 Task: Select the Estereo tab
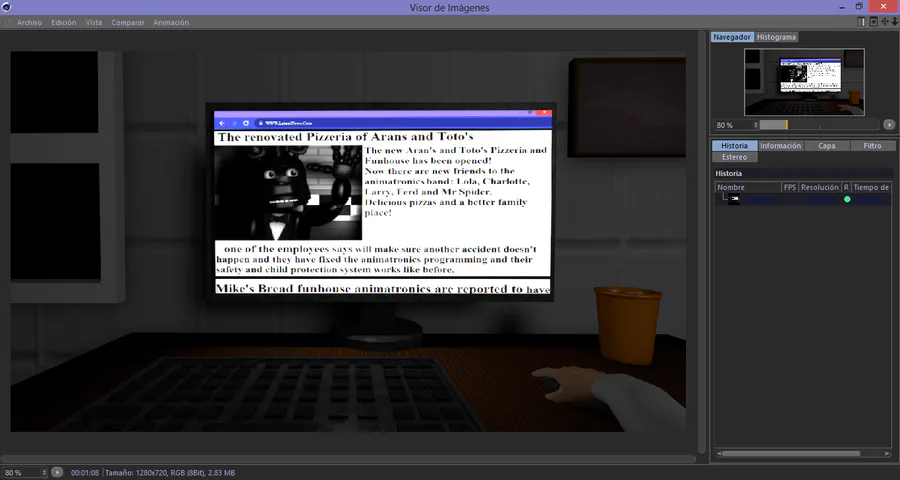pos(734,157)
